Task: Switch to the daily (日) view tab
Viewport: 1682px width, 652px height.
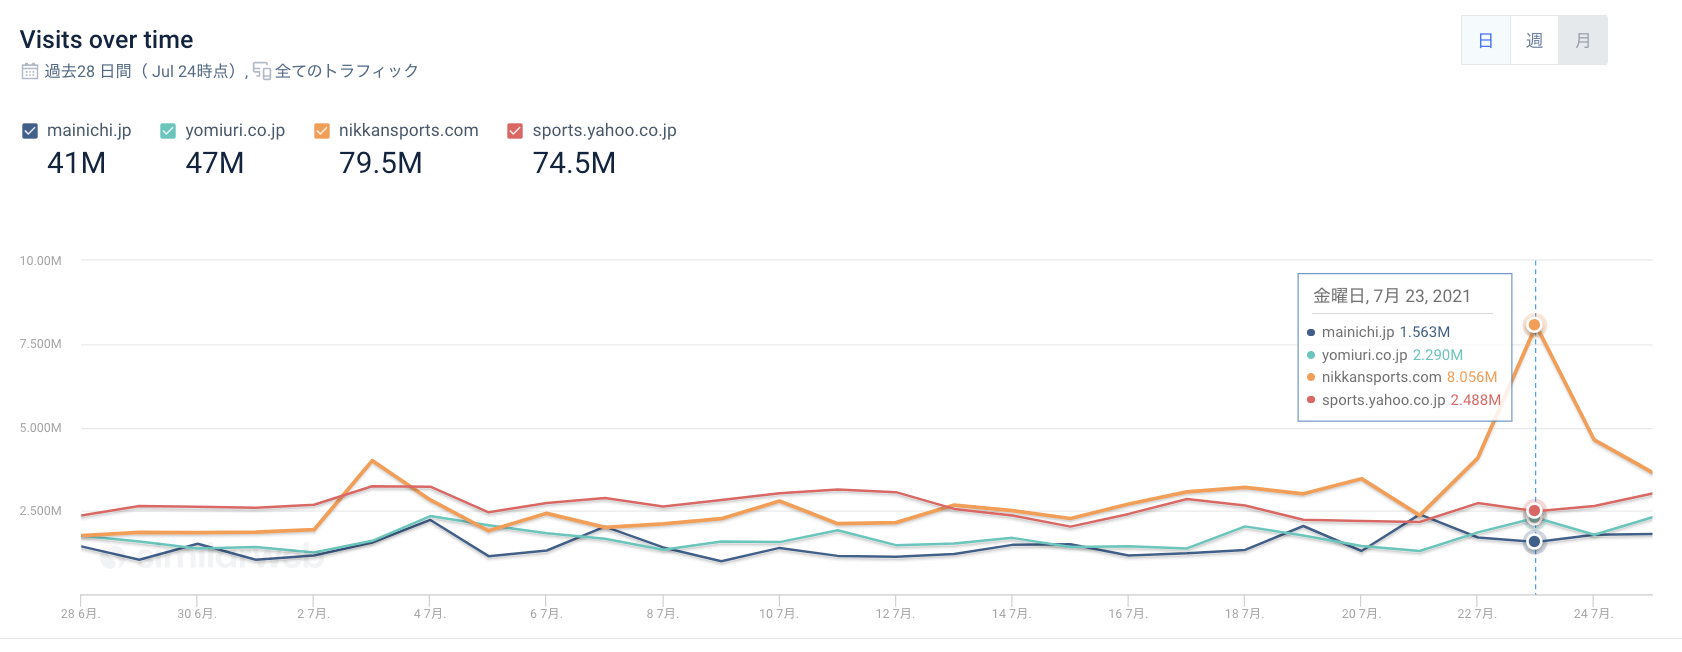Action: [1486, 41]
